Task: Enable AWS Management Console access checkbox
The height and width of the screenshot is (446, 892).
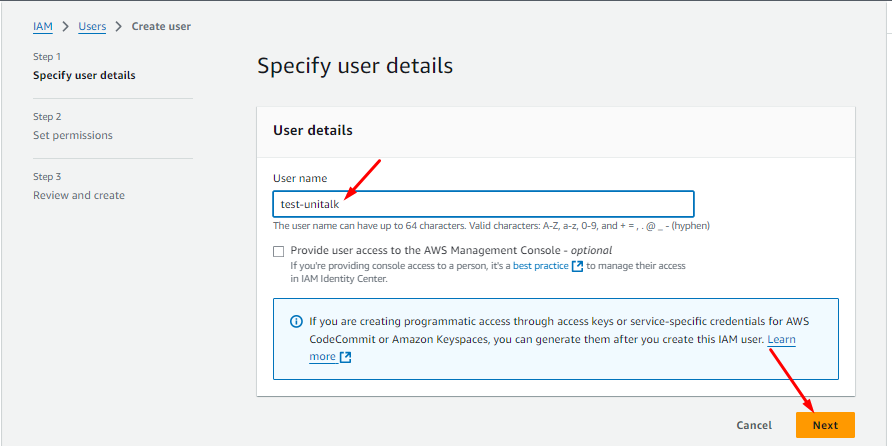Action: pos(278,251)
